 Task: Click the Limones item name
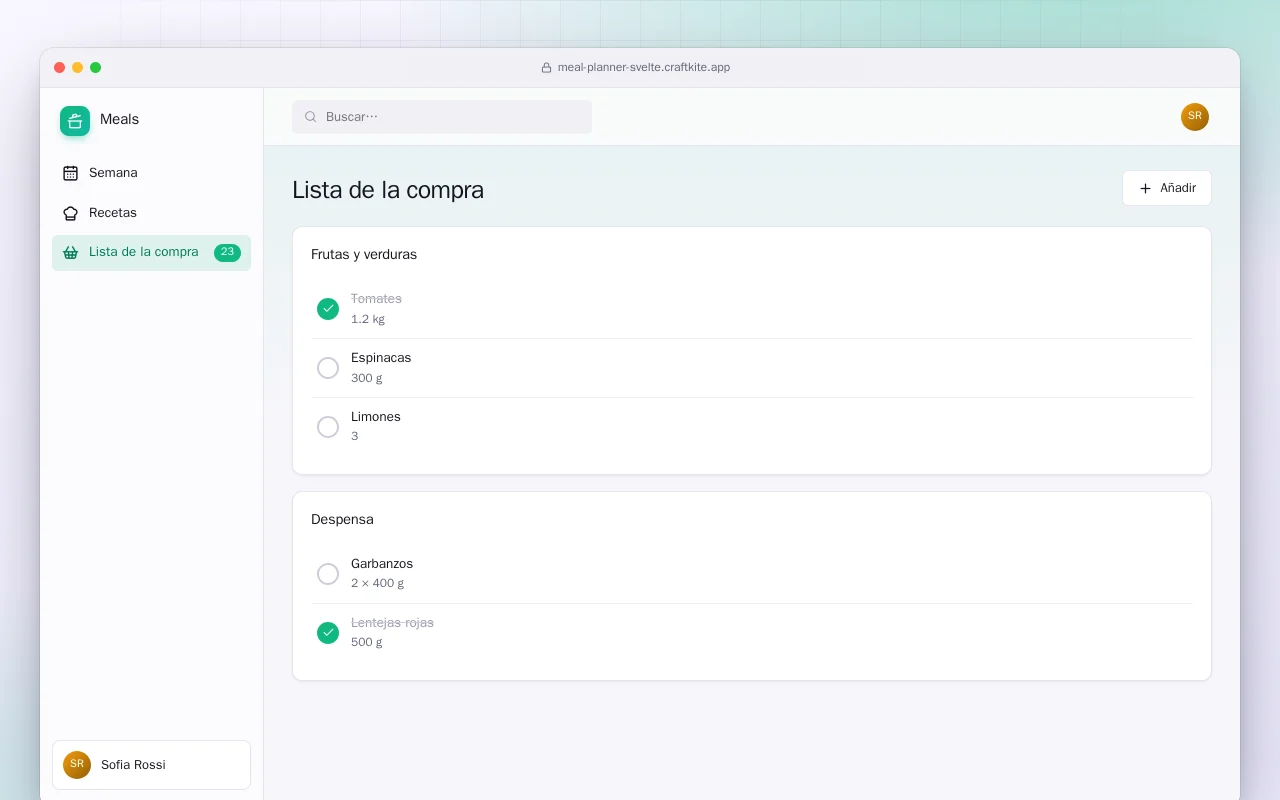click(x=376, y=417)
